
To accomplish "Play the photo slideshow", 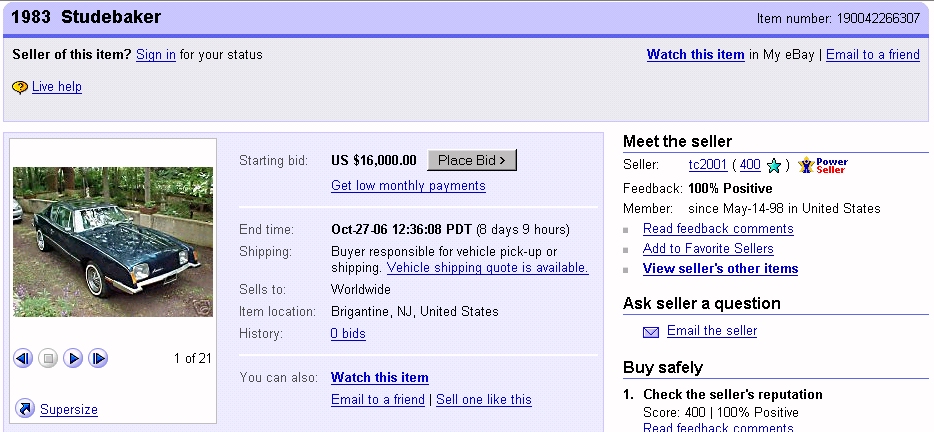I will [x=73, y=358].
